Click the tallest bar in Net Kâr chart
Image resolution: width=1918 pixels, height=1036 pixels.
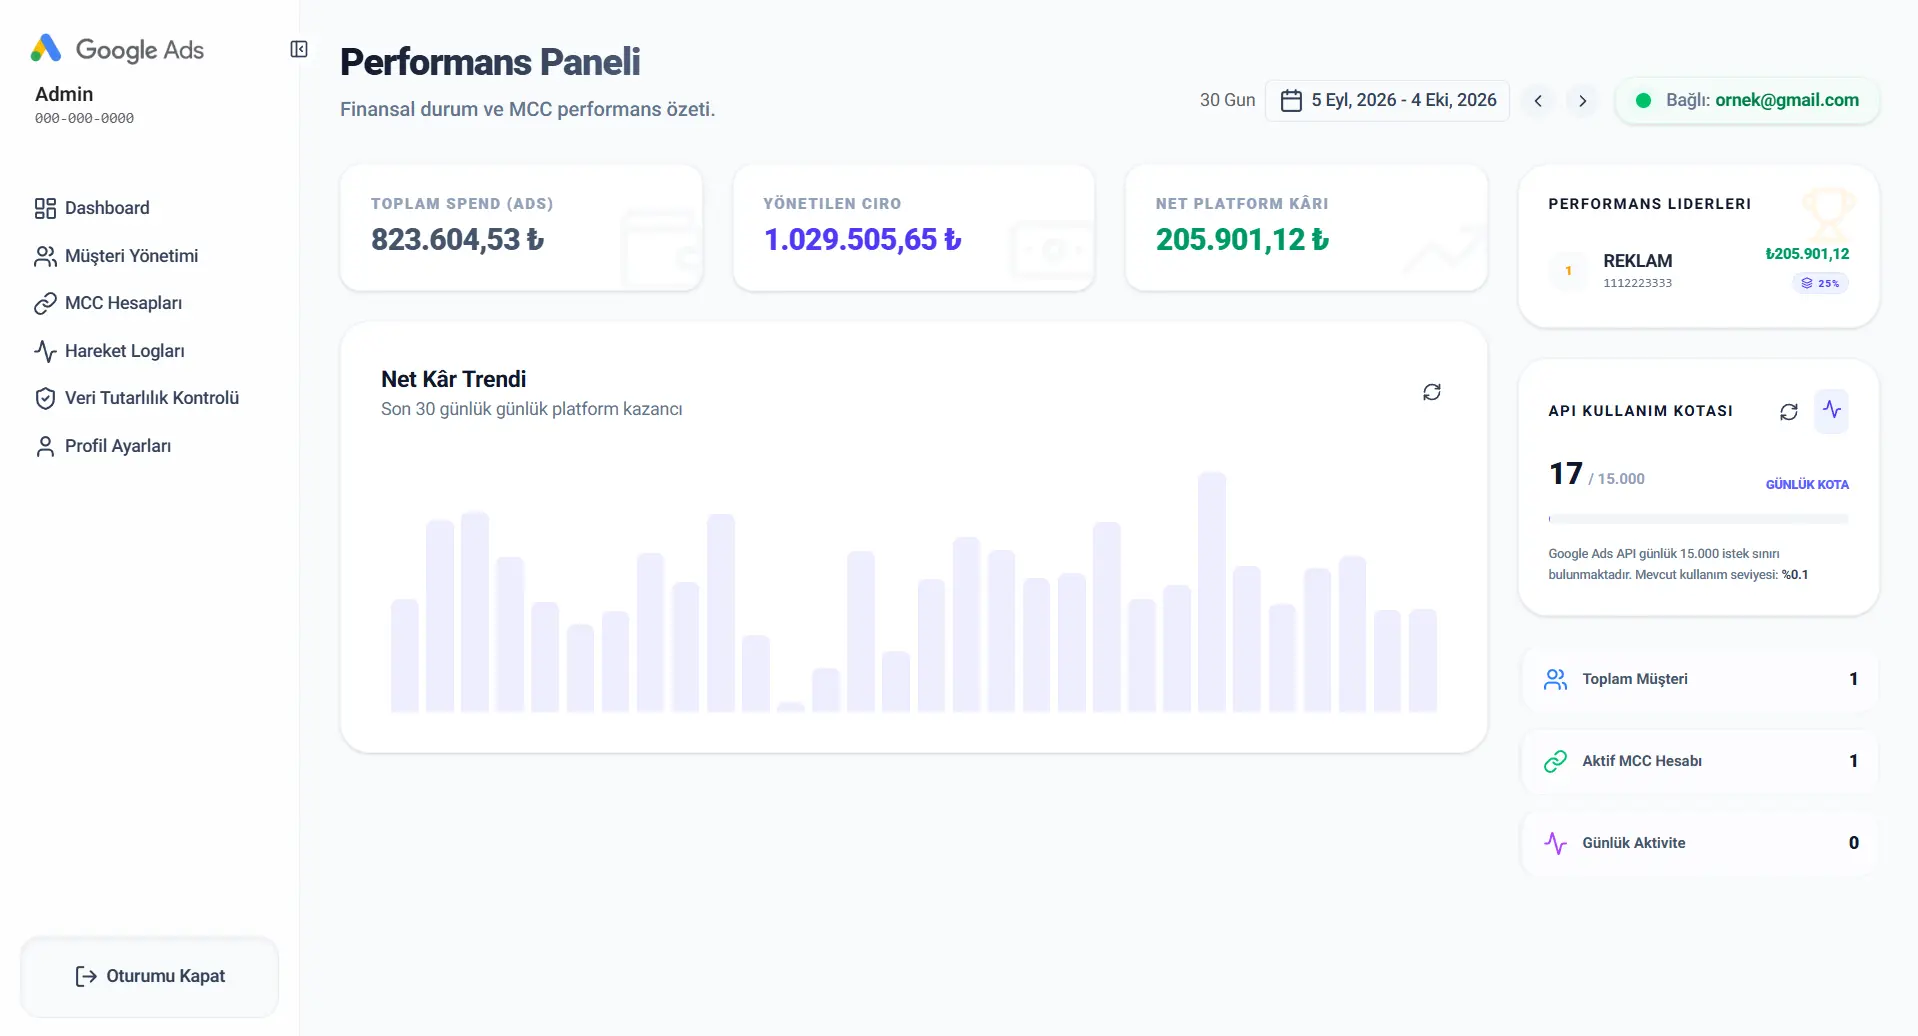(1211, 592)
